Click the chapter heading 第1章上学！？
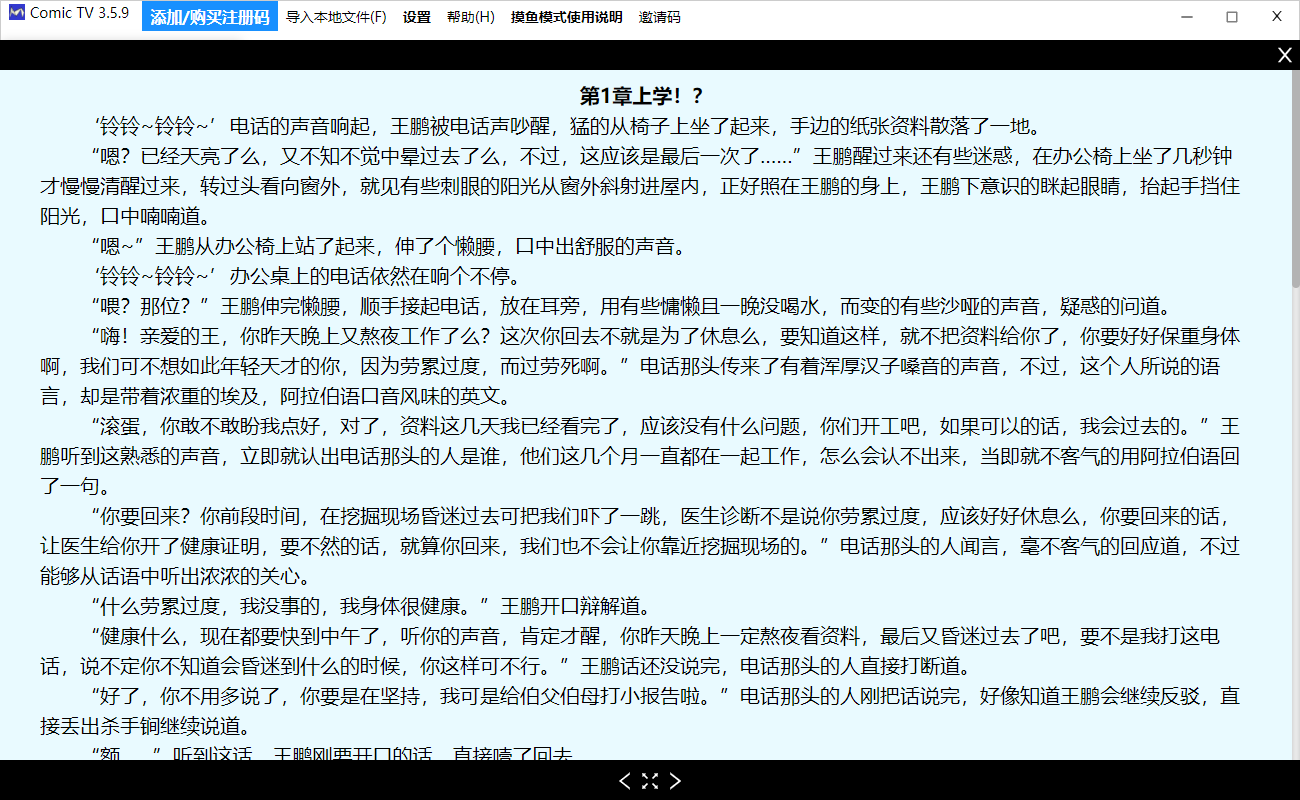This screenshot has width=1300, height=800. point(642,96)
